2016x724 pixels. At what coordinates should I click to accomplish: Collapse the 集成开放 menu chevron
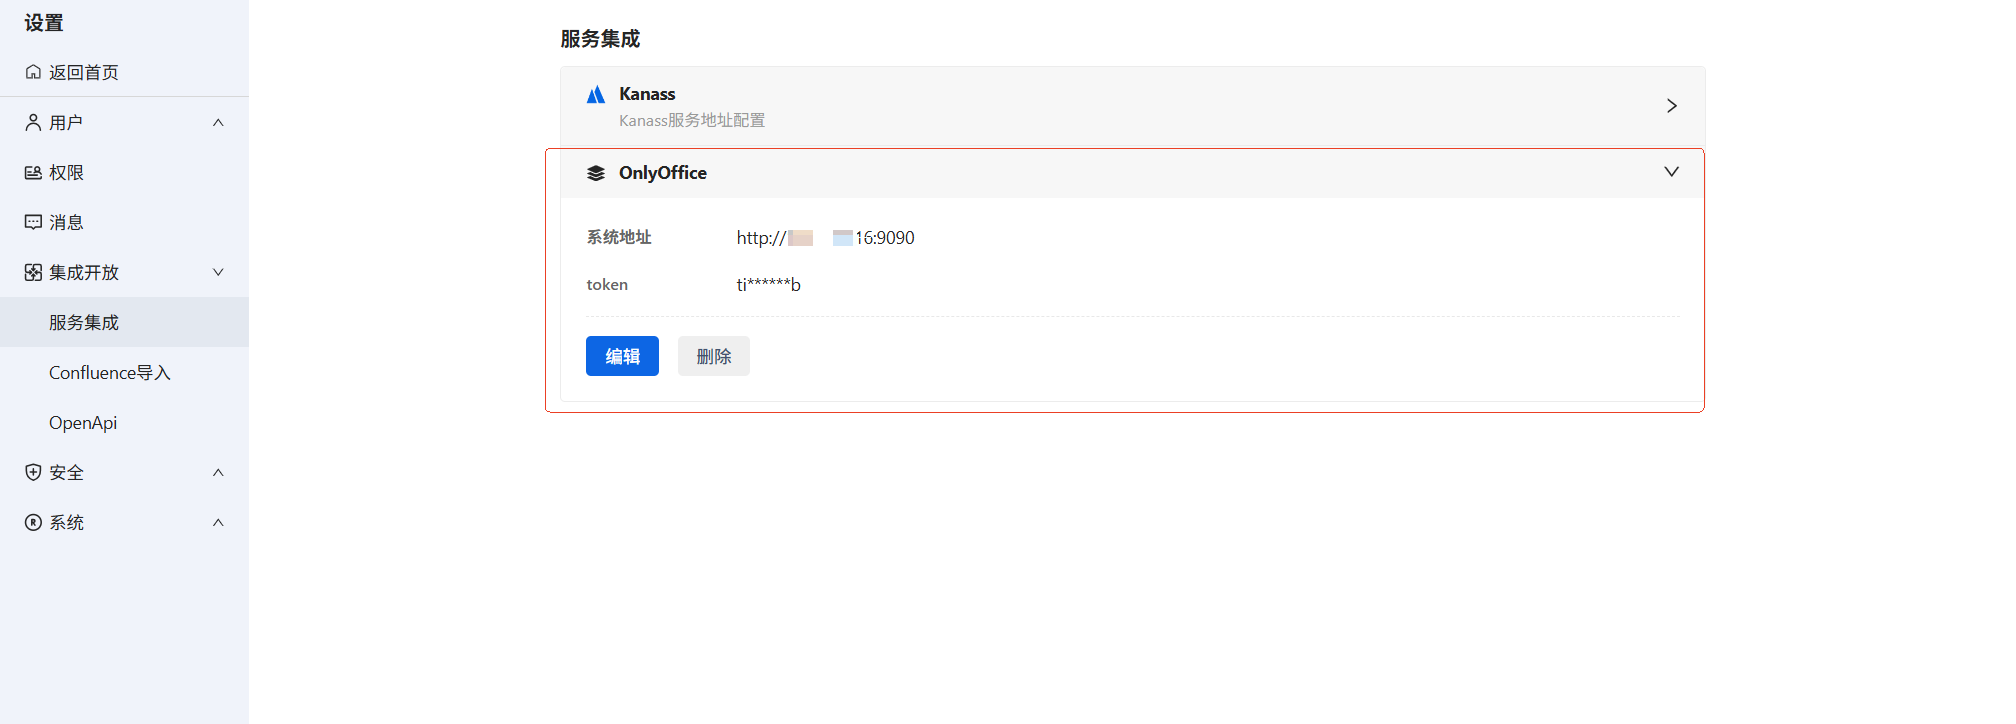[218, 272]
